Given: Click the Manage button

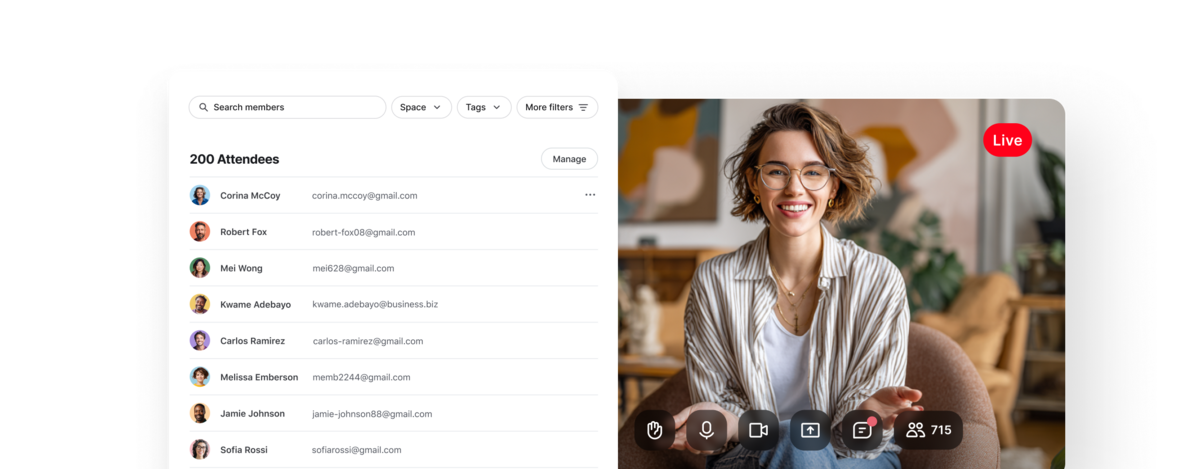Looking at the screenshot, I should click(x=569, y=159).
